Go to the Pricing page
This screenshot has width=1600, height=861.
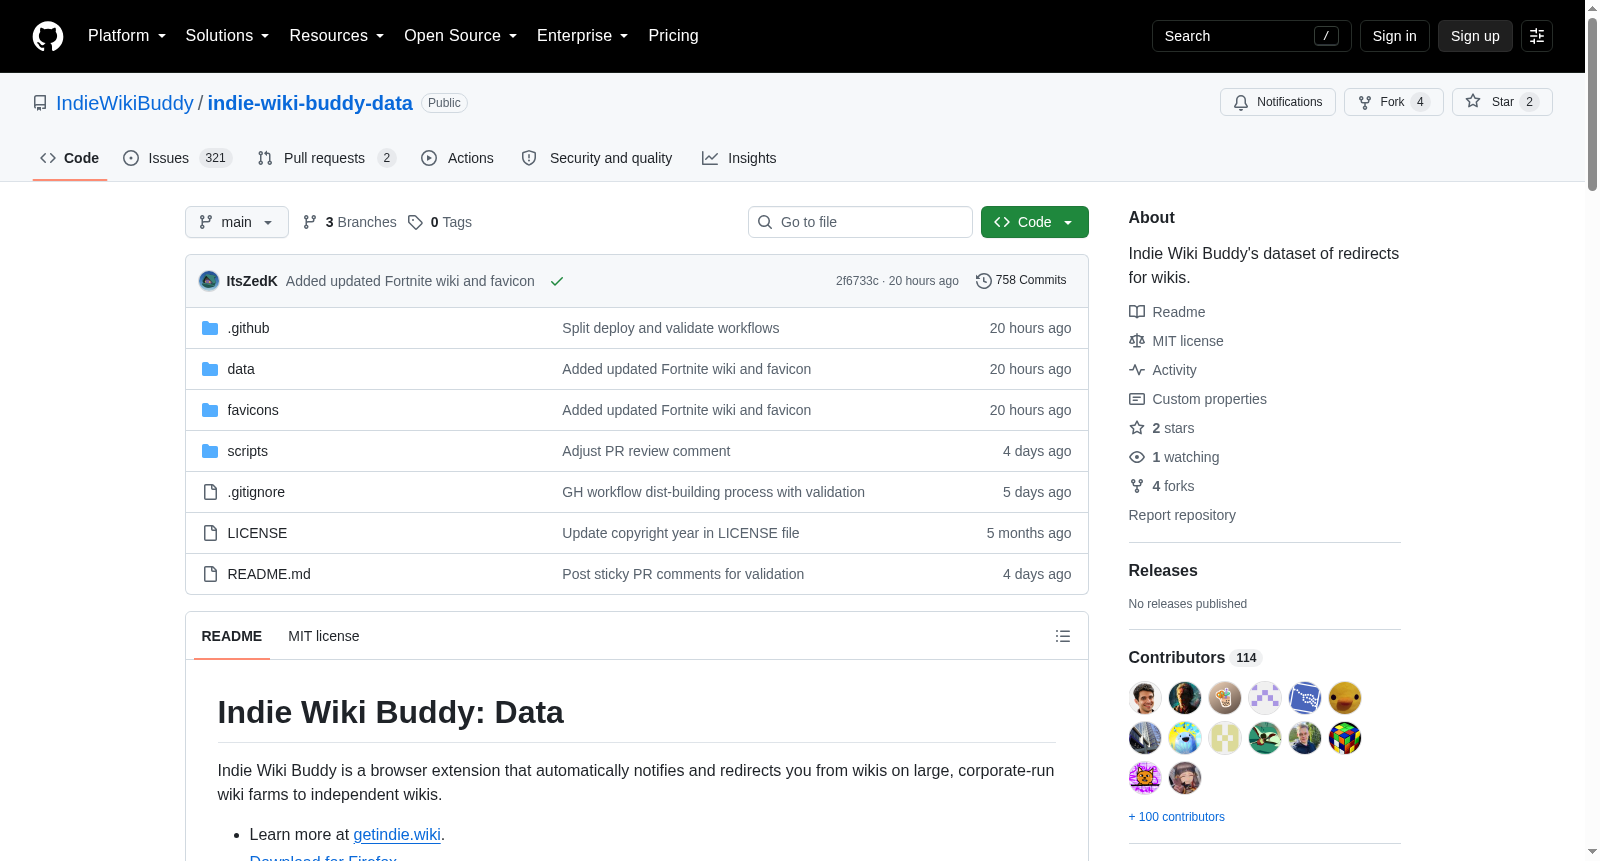click(673, 36)
